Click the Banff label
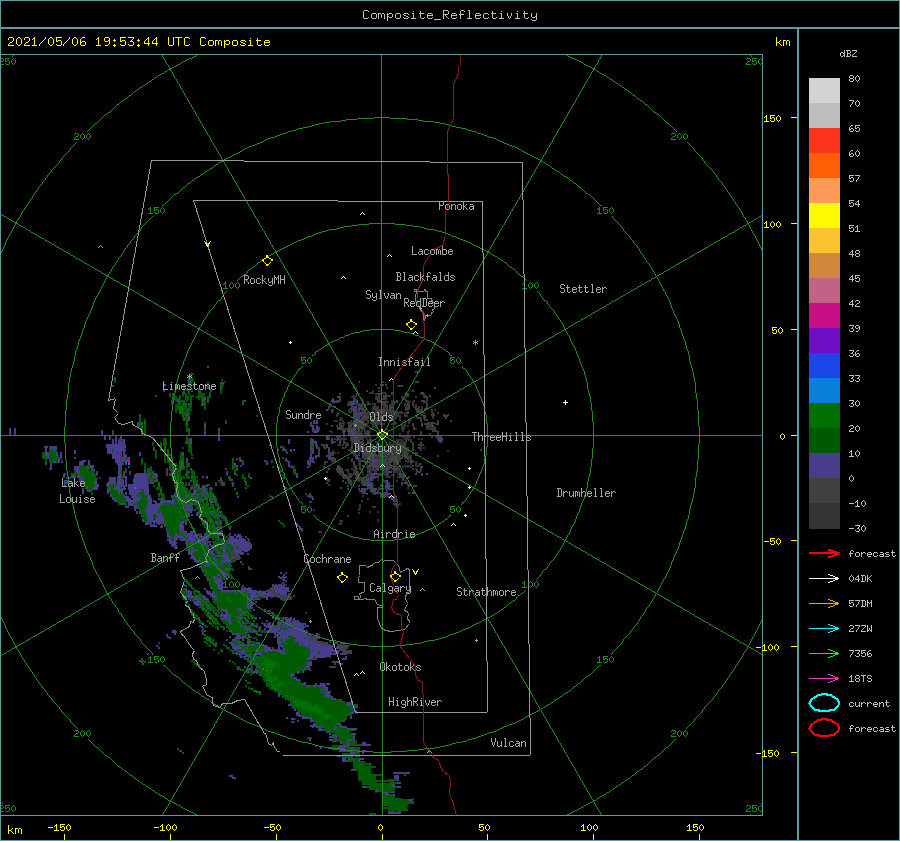The height and width of the screenshot is (841, 900). (x=165, y=557)
